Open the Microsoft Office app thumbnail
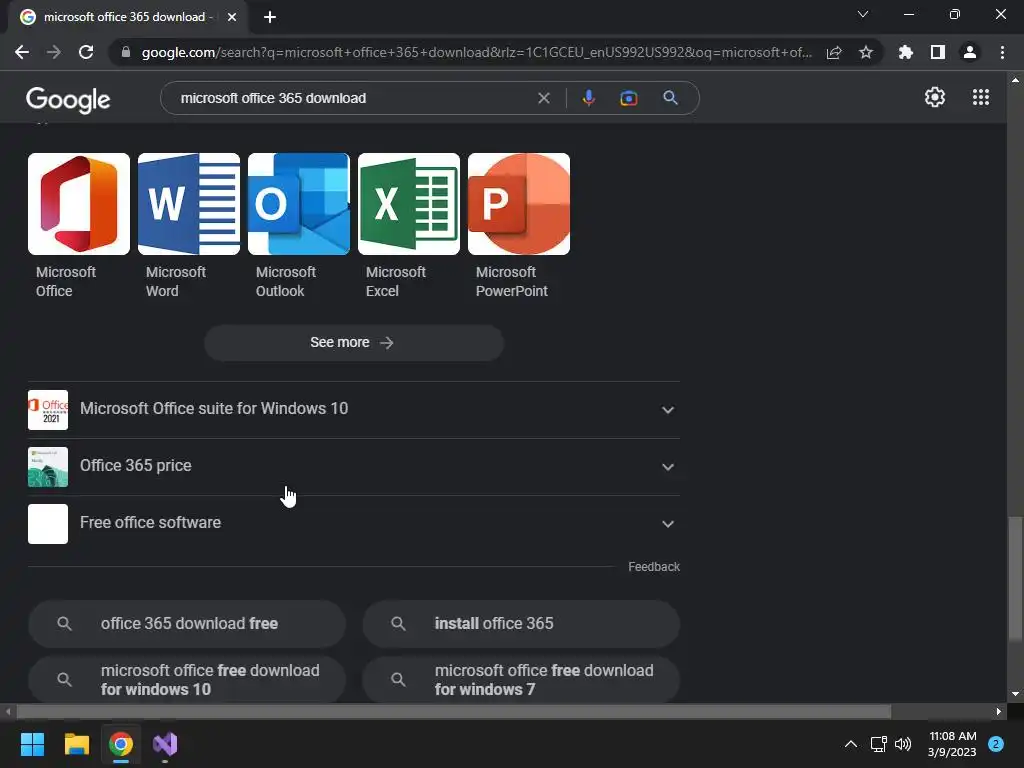This screenshot has width=1024, height=768. [x=79, y=204]
